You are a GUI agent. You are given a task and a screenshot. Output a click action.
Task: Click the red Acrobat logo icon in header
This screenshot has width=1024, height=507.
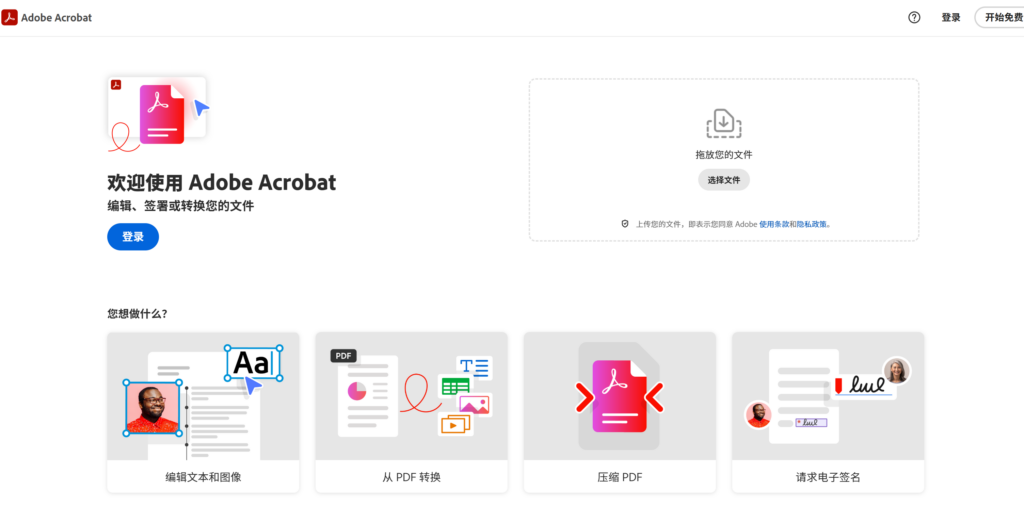(9, 17)
